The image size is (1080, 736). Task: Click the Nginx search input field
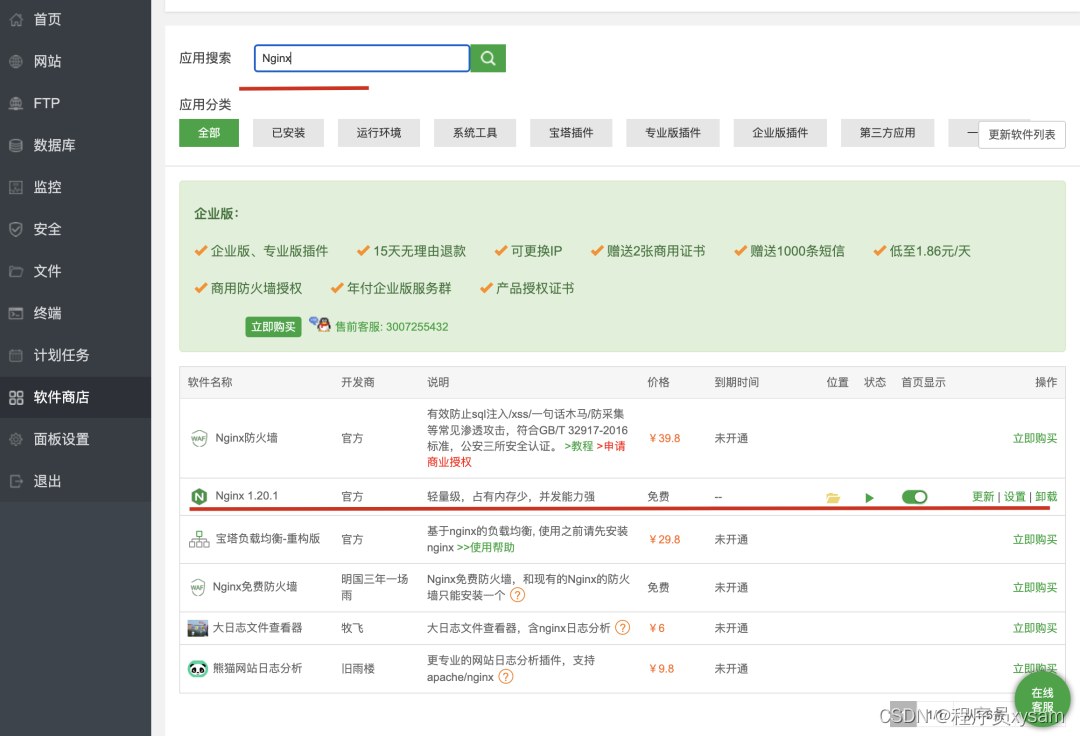point(362,59)
